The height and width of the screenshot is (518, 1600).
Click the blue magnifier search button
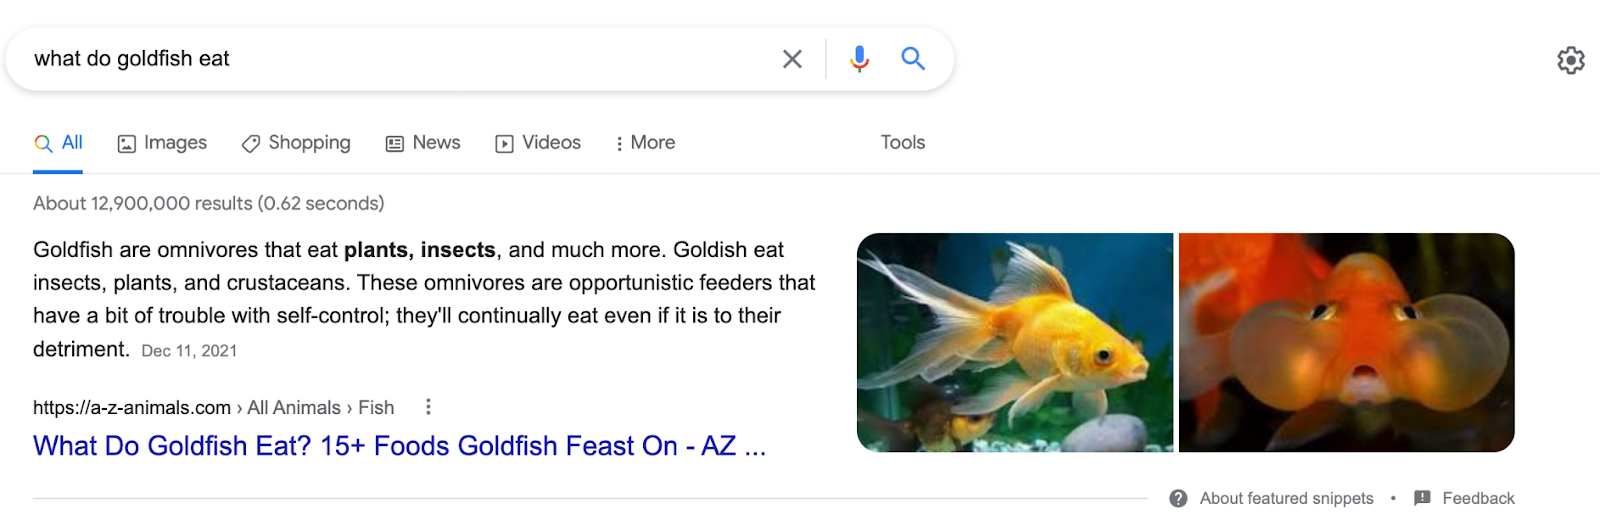(x=913, y=58)
